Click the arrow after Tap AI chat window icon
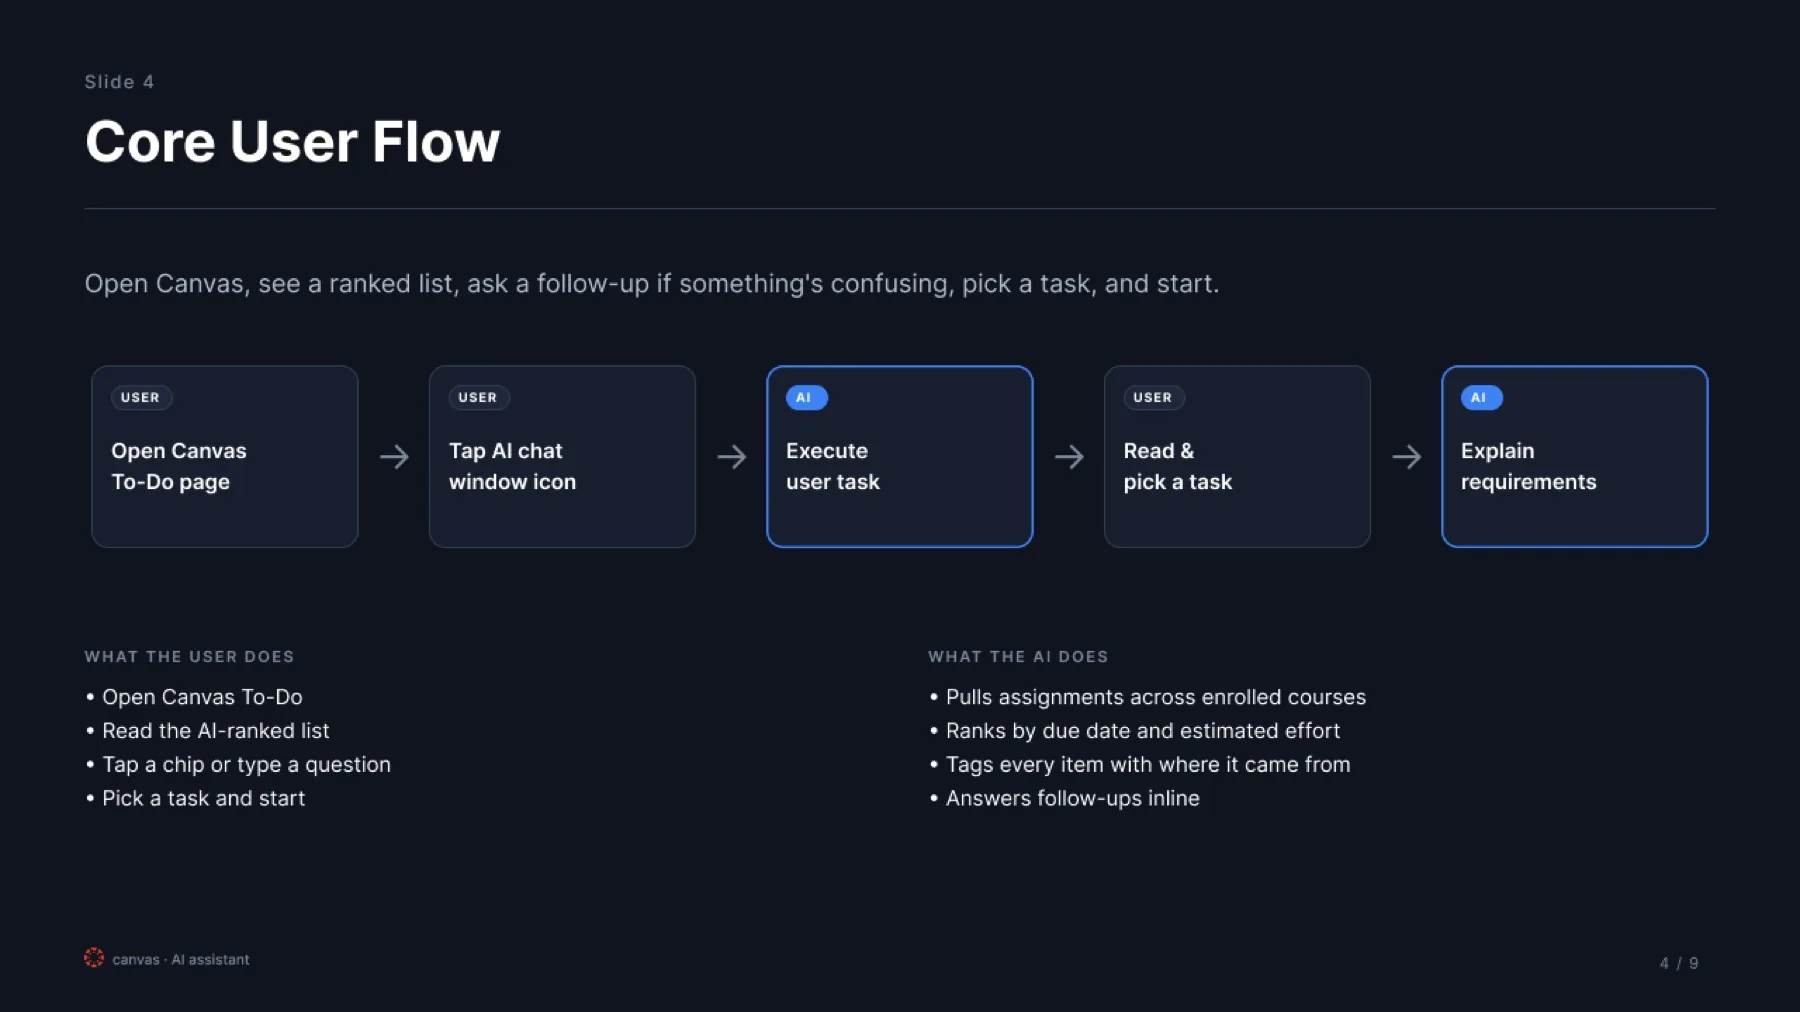The width and height of the screenshot is (1800, 1012). [732, 457]
